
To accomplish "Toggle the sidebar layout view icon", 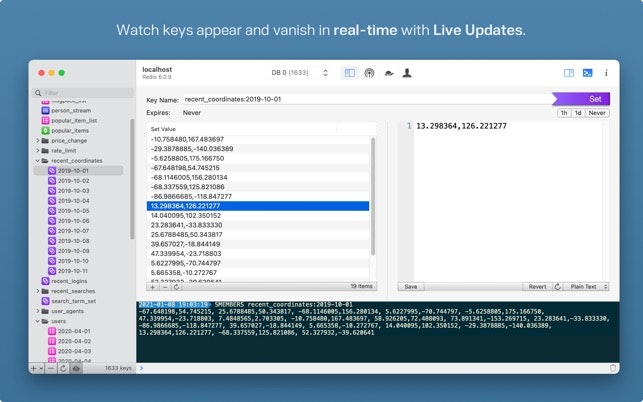I will (x=350, y=73).
